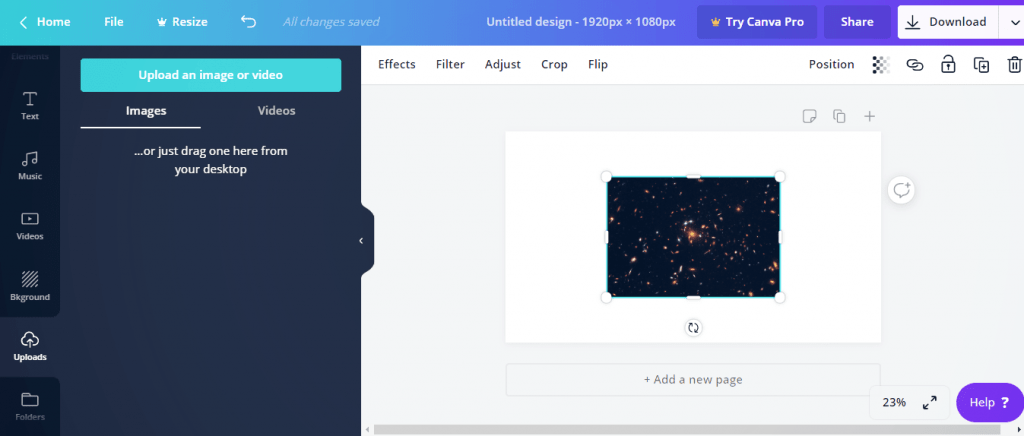Open the Help chat

(x=989, y=403)
